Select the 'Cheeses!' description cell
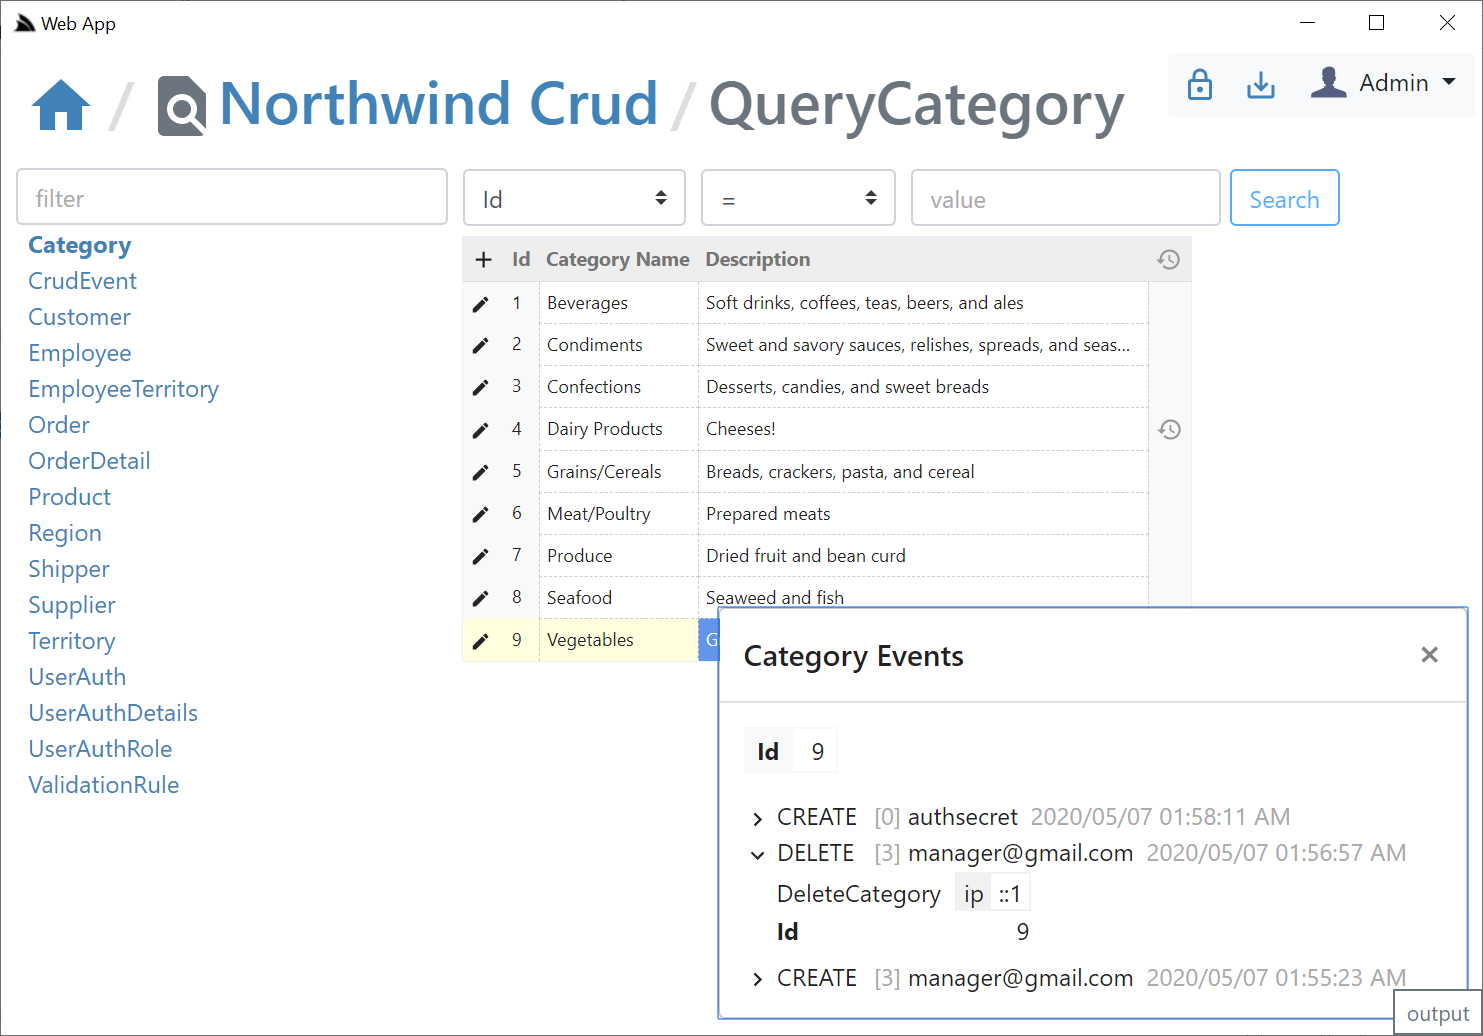This screenshot has width=1483, height=1036. 923,430
